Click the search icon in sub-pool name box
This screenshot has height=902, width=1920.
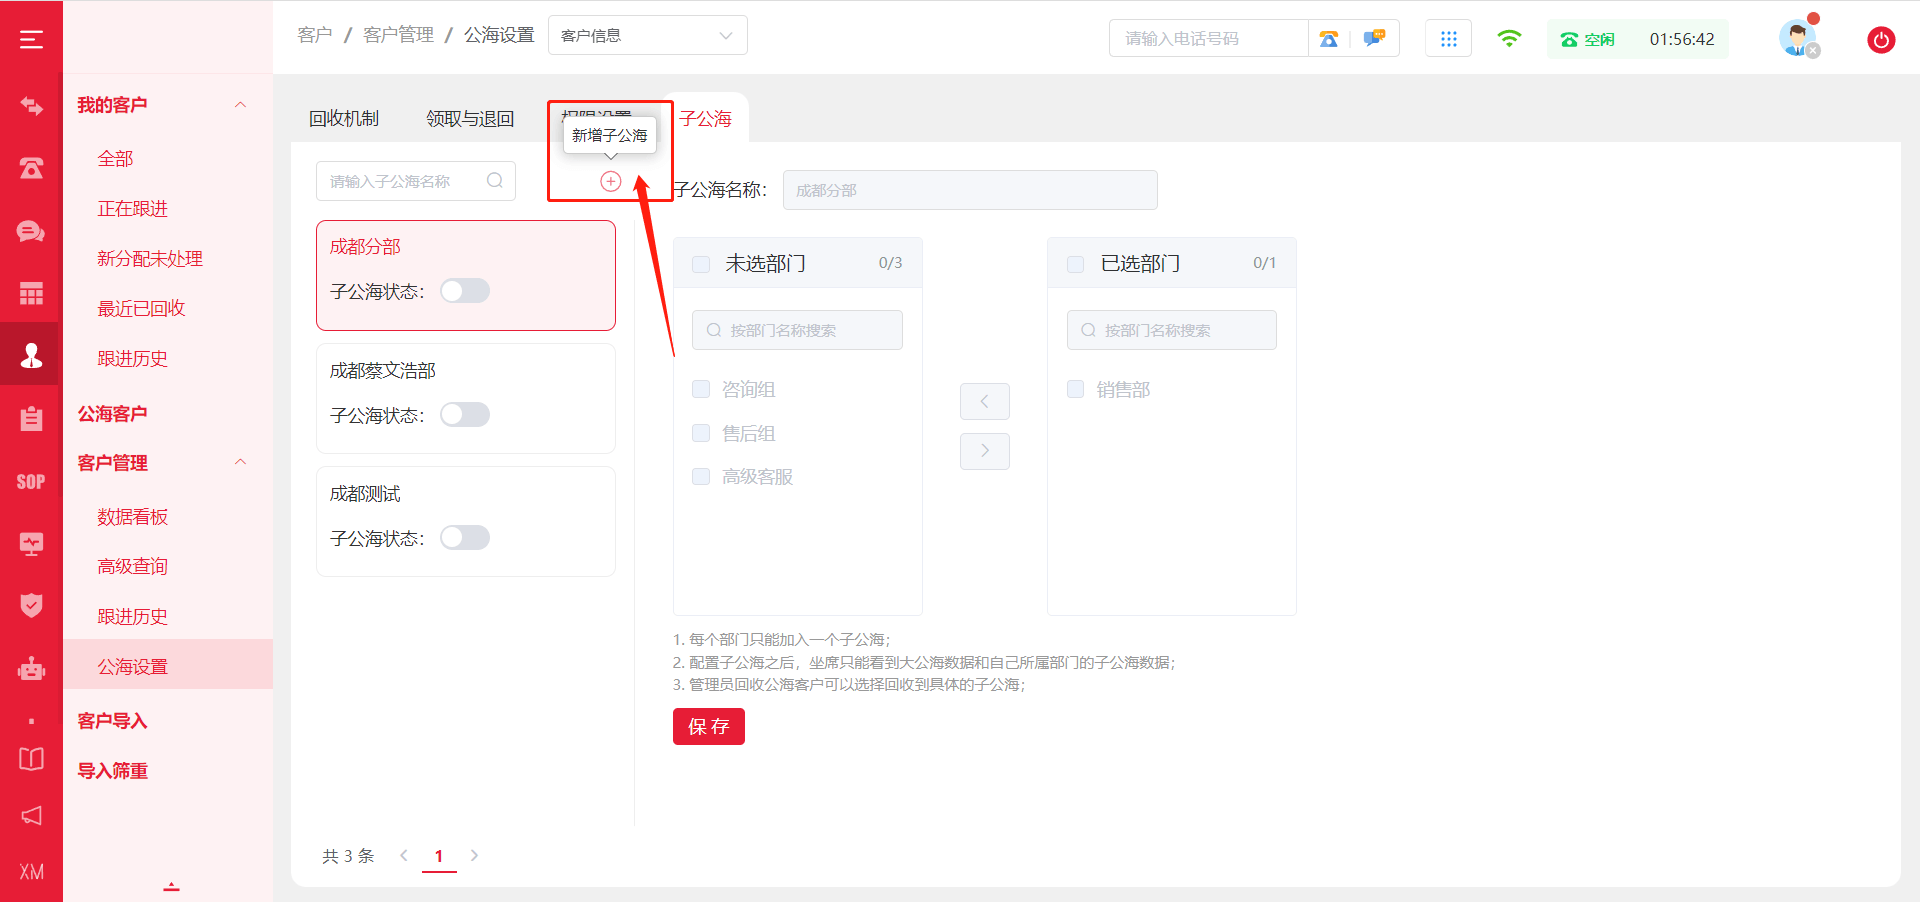(495, 181)
